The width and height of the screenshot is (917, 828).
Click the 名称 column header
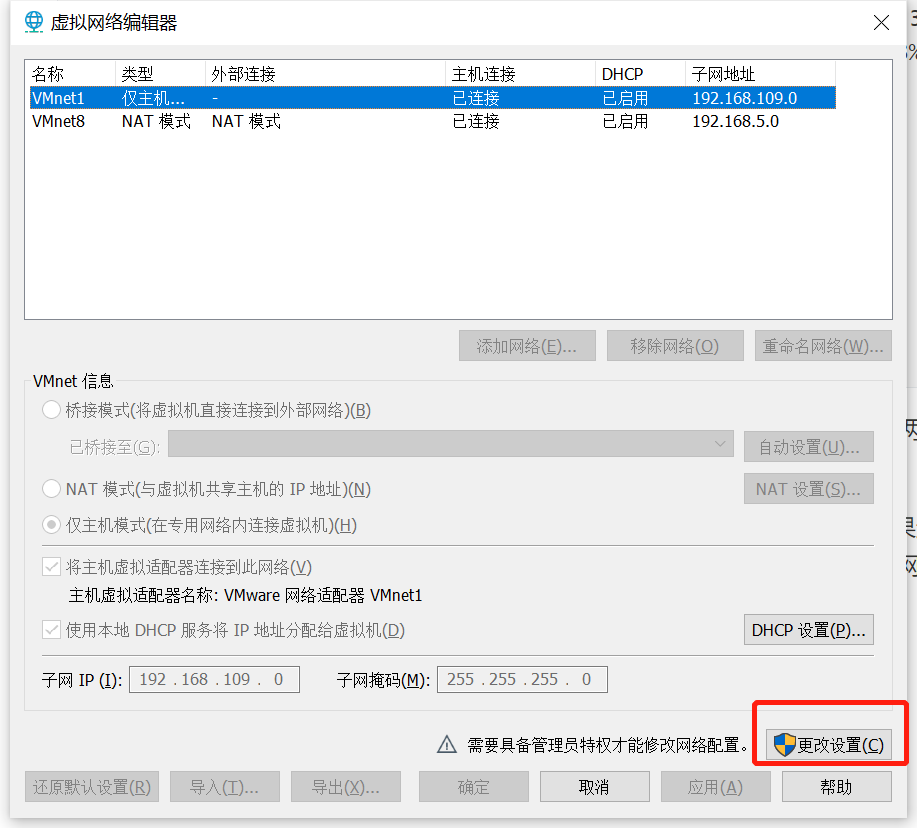pyautogui.click(x=70, y=74)
